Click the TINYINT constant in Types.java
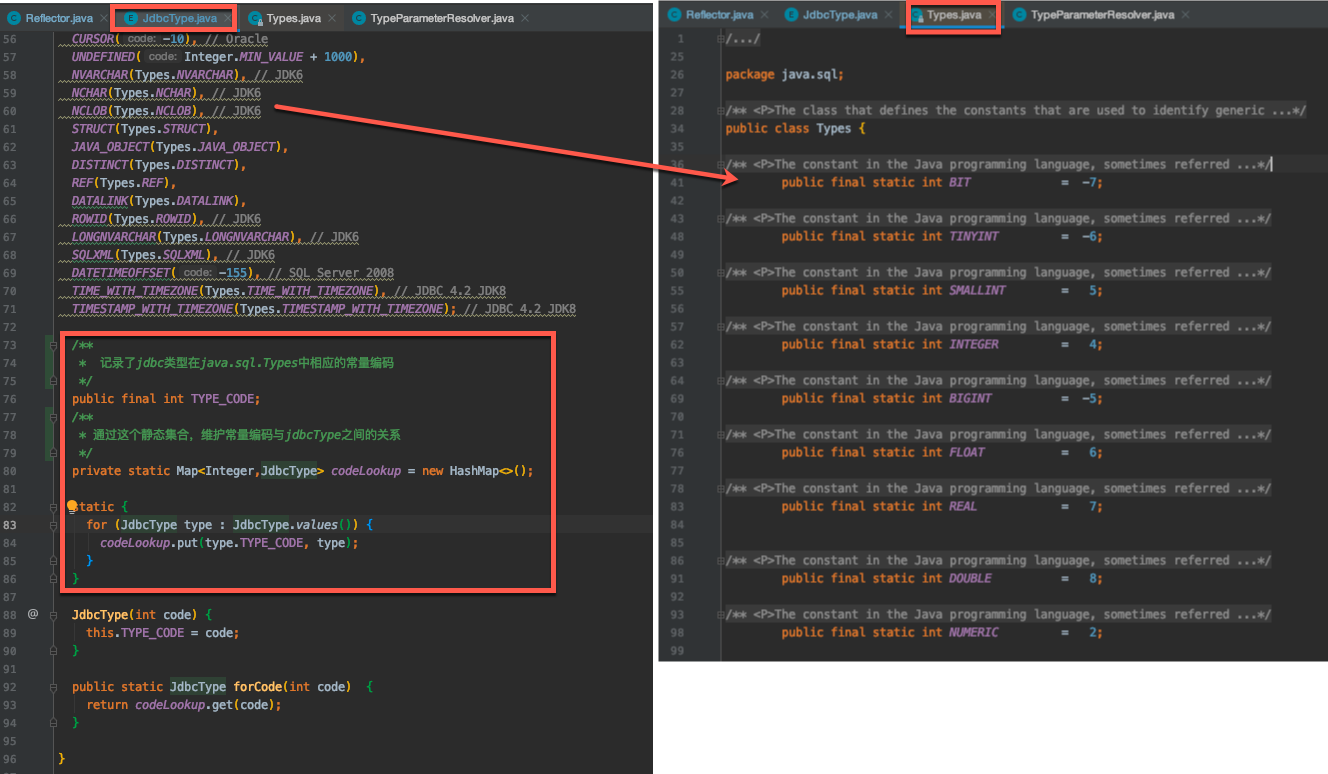Viewport: 1328px width, 774px height. coord(974,236)
